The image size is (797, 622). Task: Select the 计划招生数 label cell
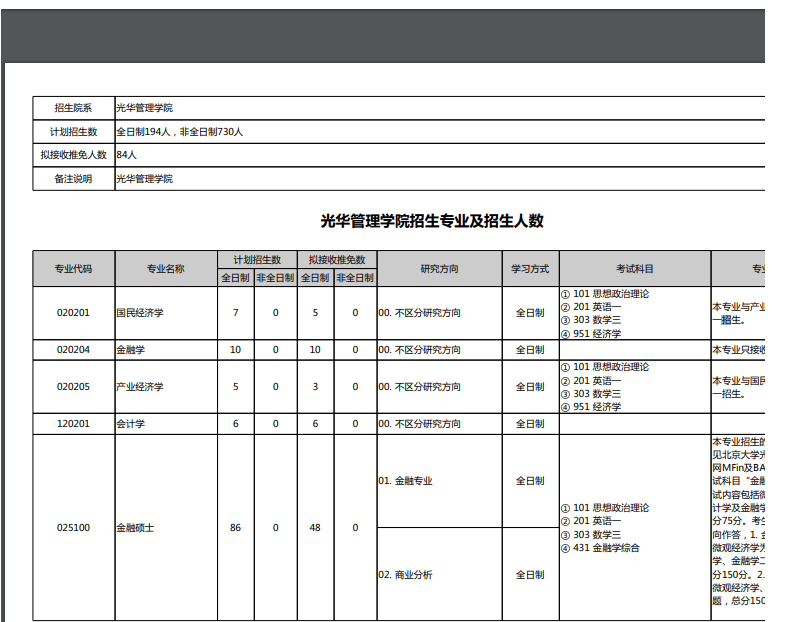point(74,132)
